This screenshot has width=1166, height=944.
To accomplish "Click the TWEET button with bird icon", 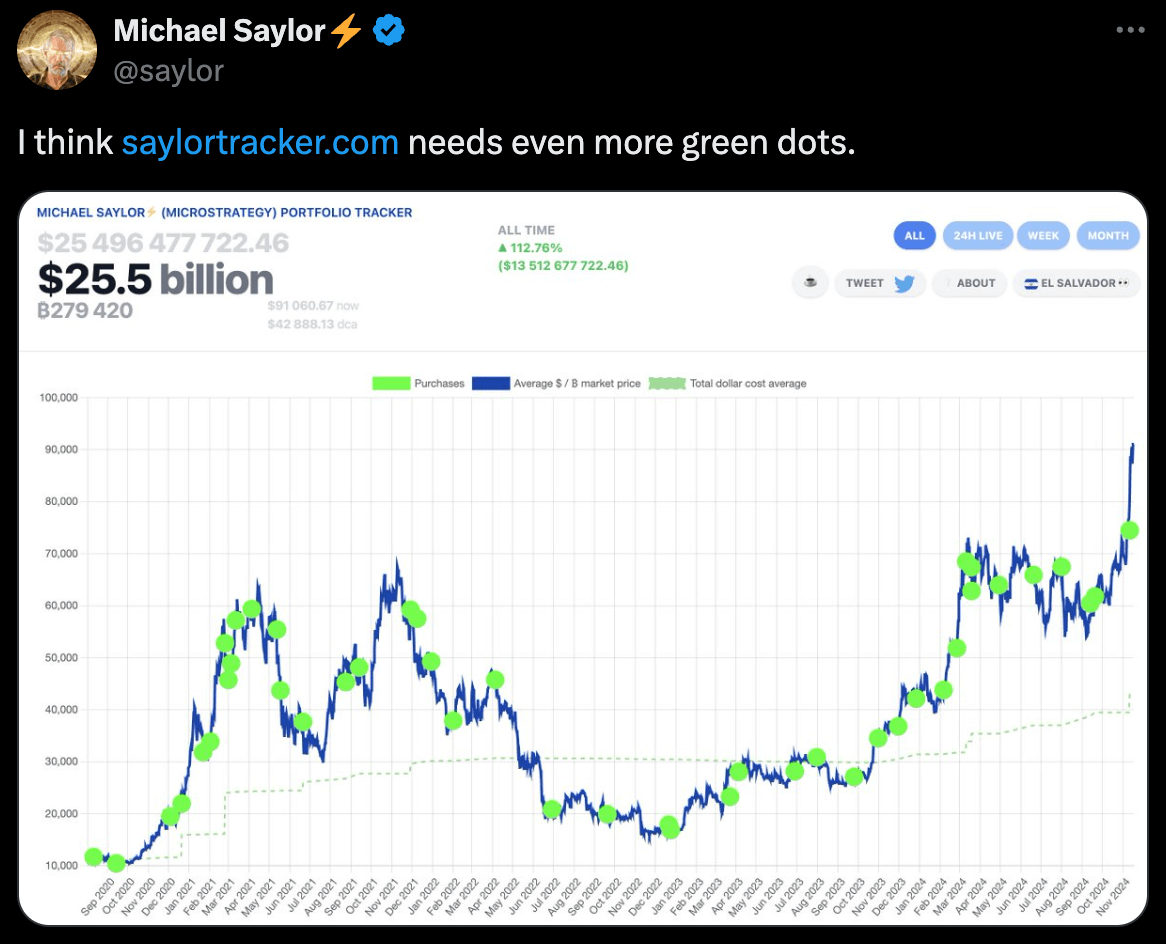I will coord(880,283).
